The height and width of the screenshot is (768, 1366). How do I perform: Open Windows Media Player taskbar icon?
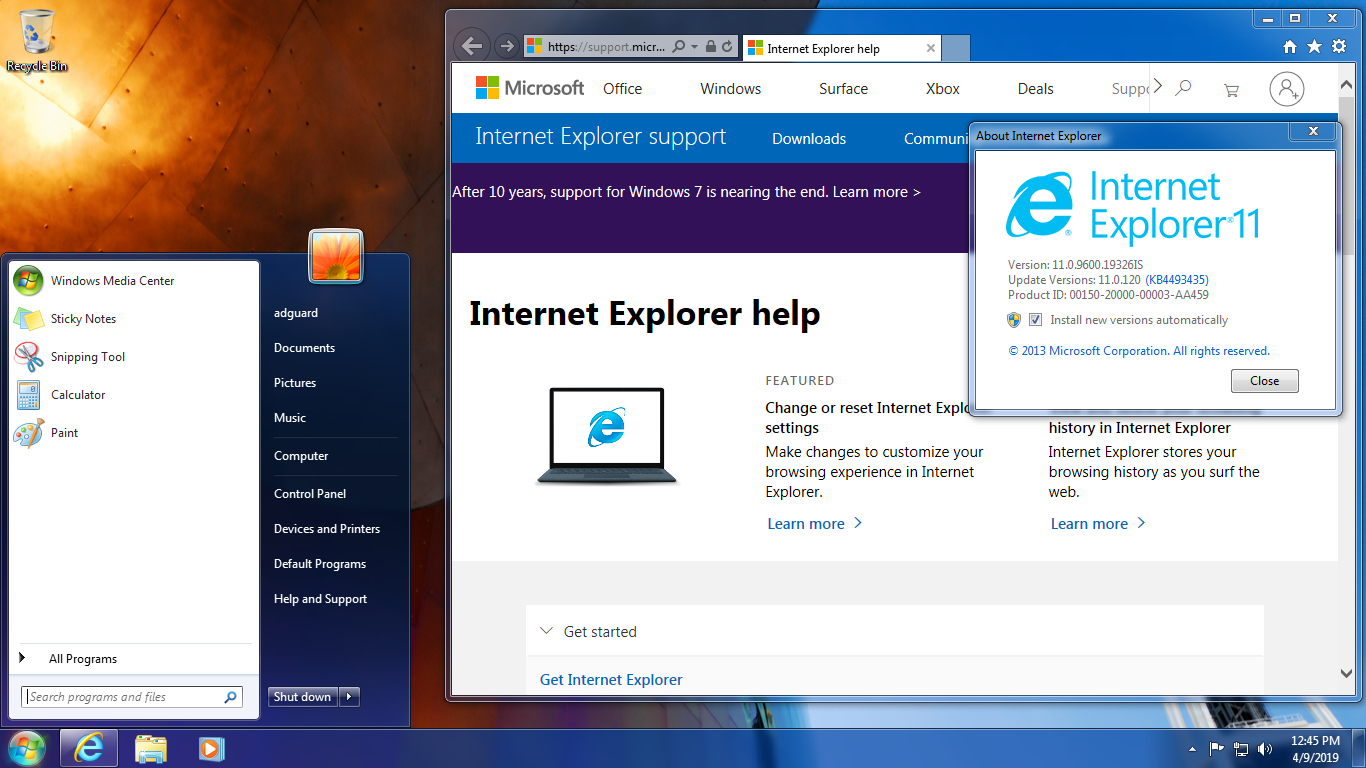click(x=211, y=748)
